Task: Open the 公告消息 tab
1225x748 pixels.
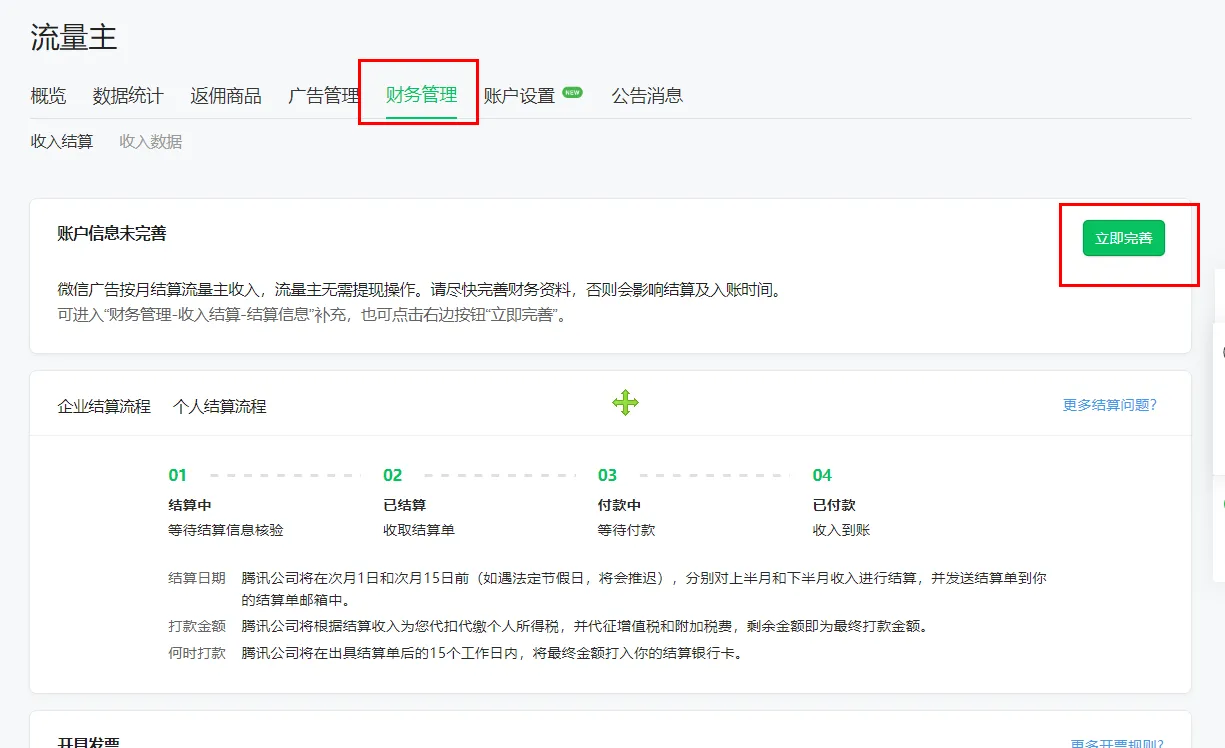Action: 647,95
